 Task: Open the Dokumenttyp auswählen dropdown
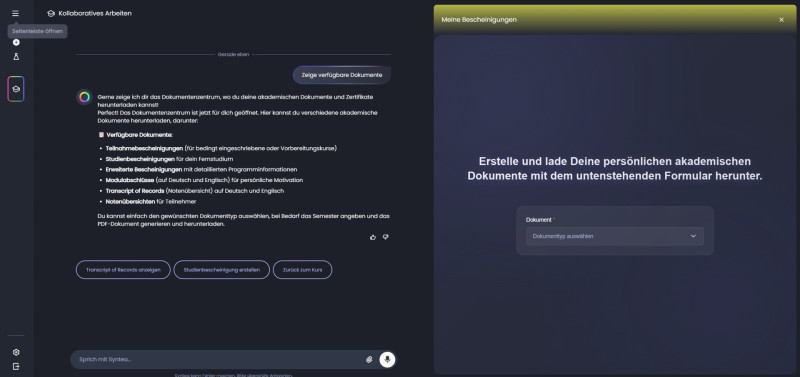coord(615,236)
